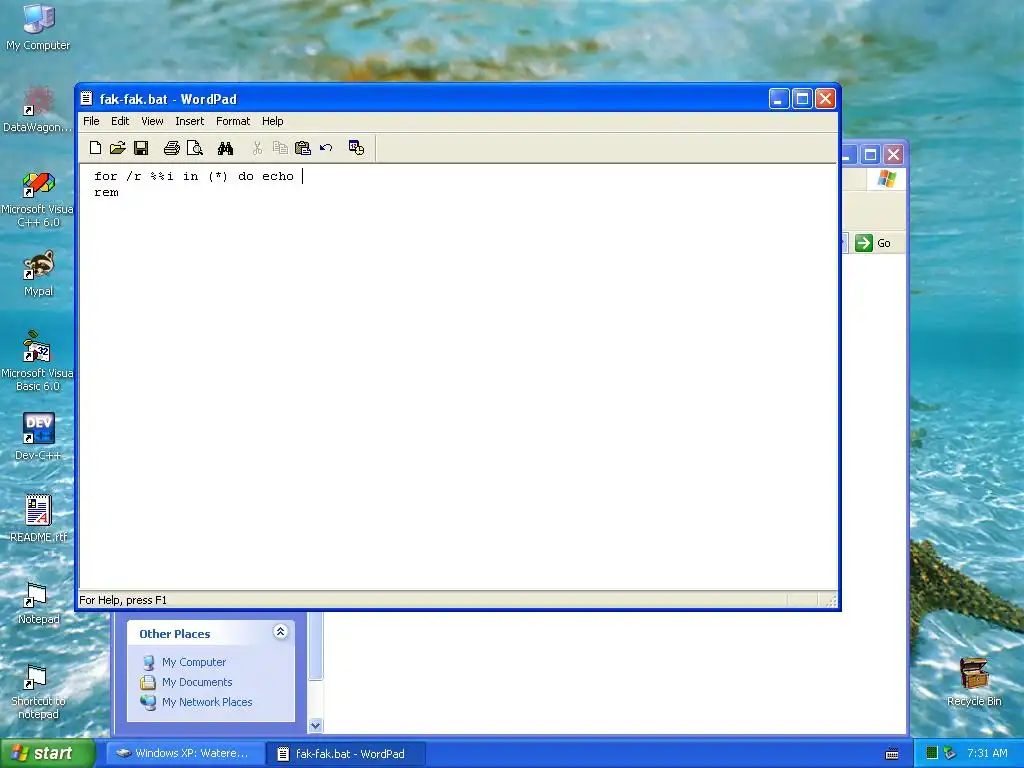
Task: Click the WordPad status bar resize grip
Action: [831, 601]
